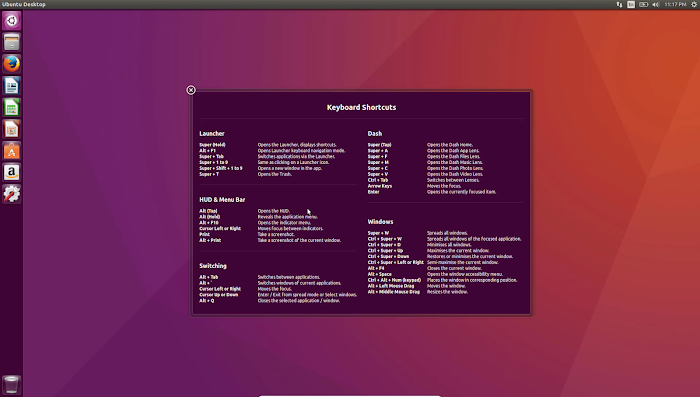Click 'Take a screenshot of the current window.'
The image size is (700, 397).
pyautogui.click(x=299, y=240)
